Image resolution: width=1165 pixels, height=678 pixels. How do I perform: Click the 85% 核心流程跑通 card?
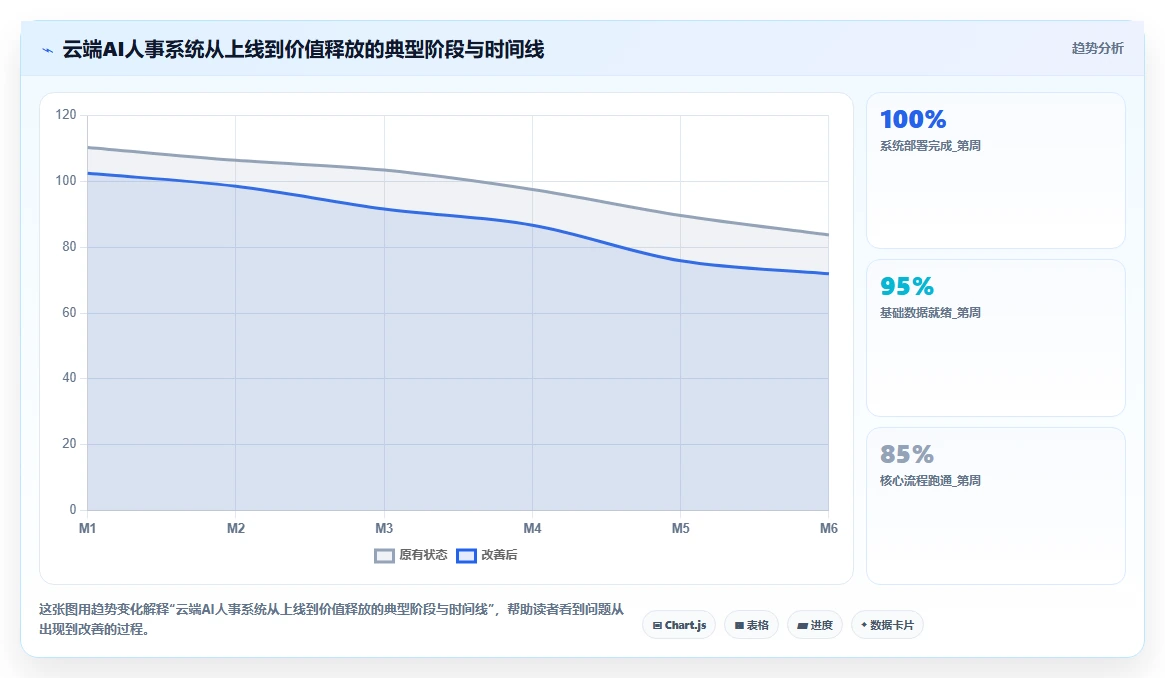[996, 506]
